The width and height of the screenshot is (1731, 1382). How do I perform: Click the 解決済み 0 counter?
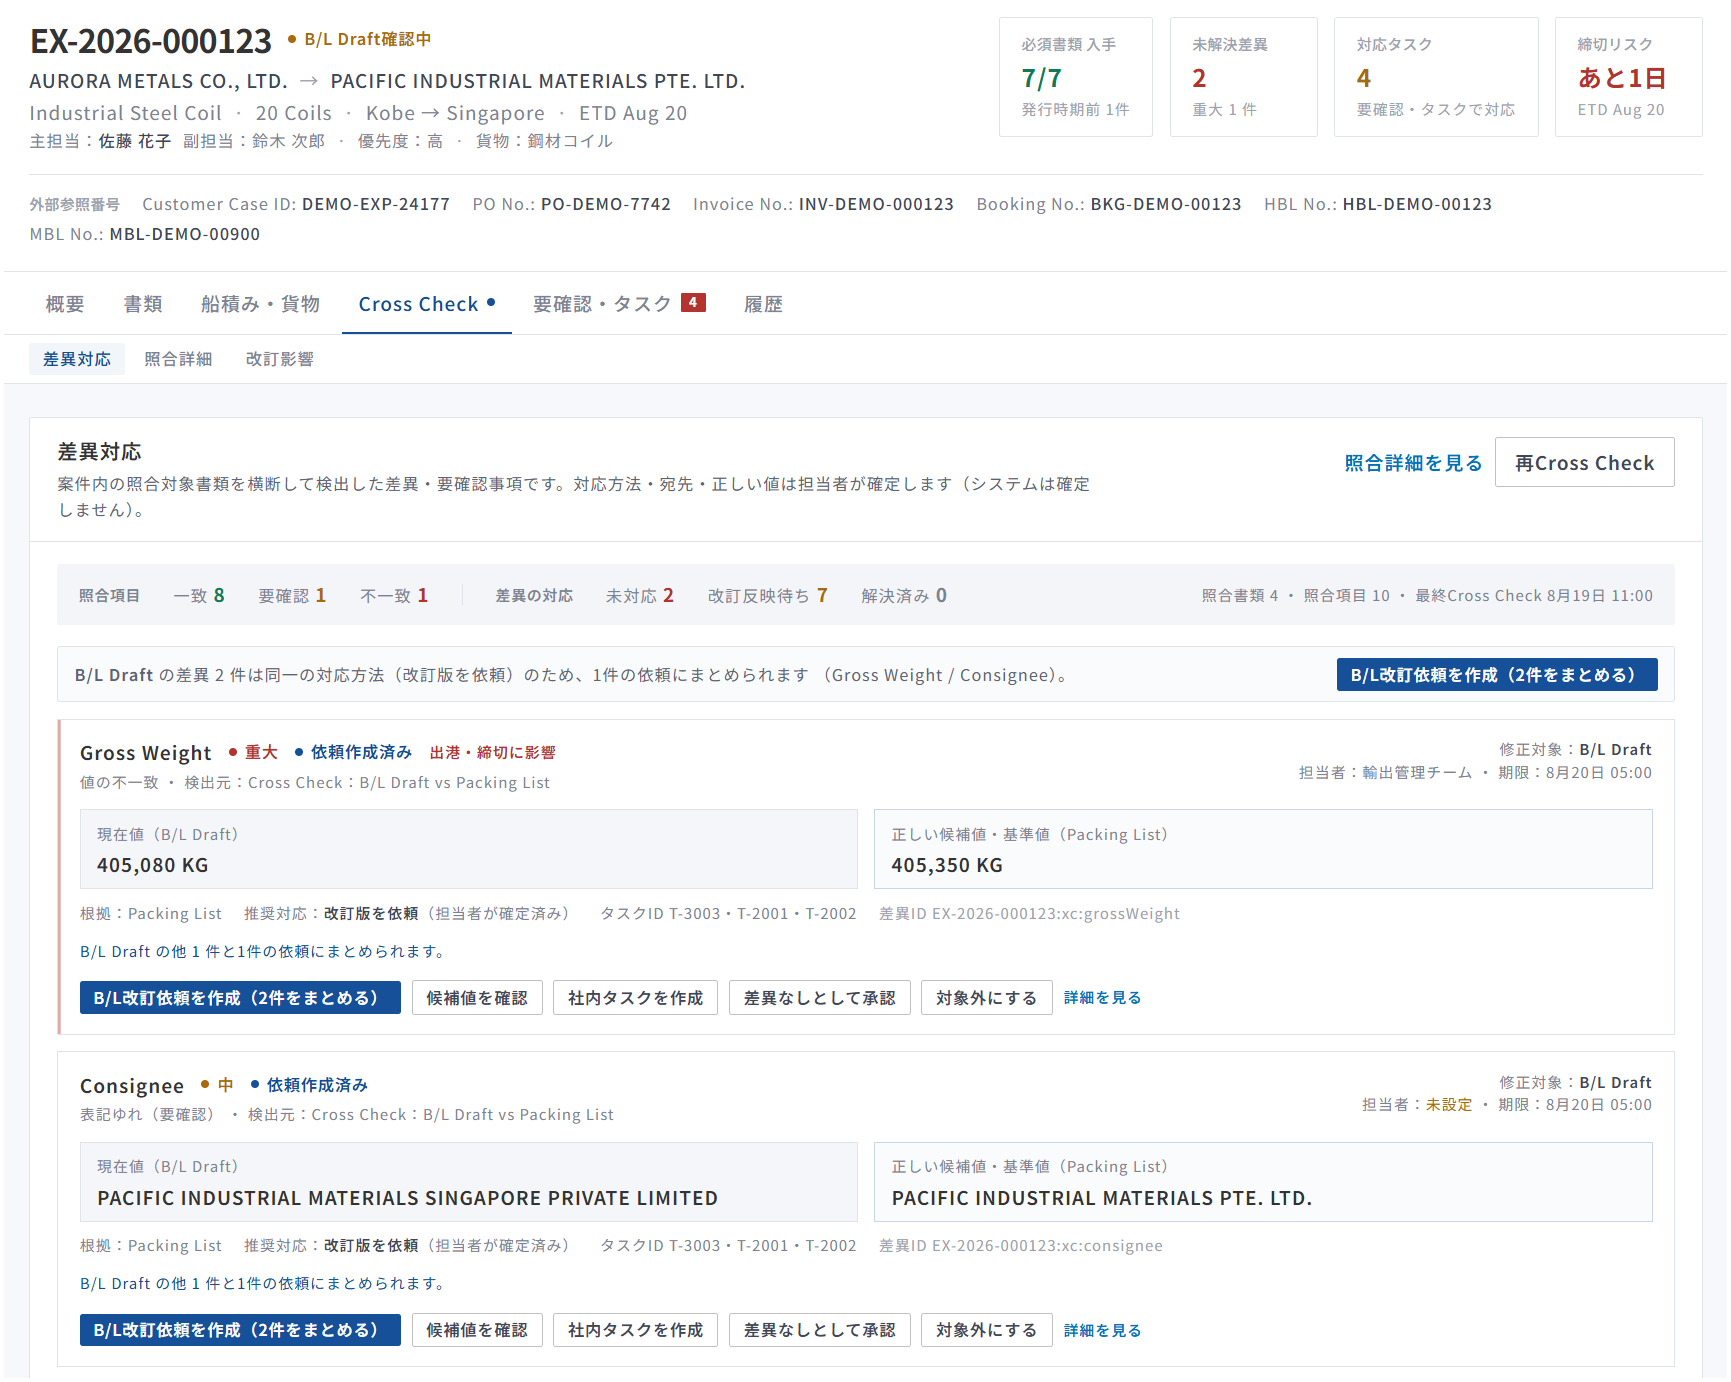pyautogui.click(x=904, y=596)
